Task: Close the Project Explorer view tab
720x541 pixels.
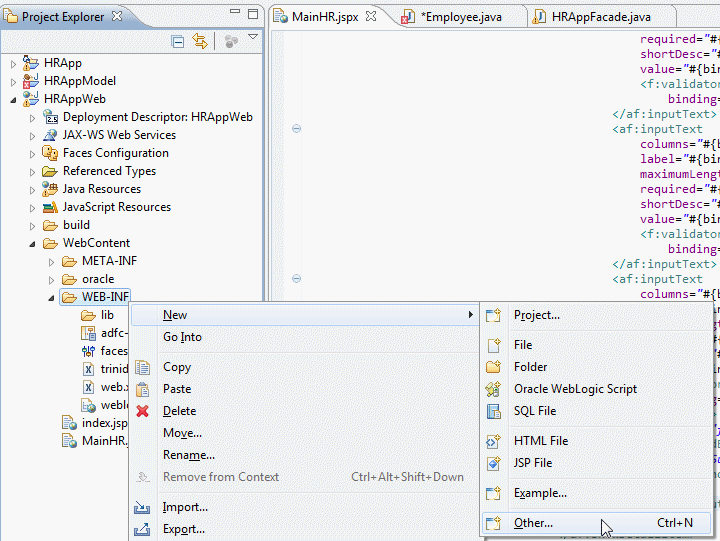Action: pyautogui.click(x=117, y=17)
